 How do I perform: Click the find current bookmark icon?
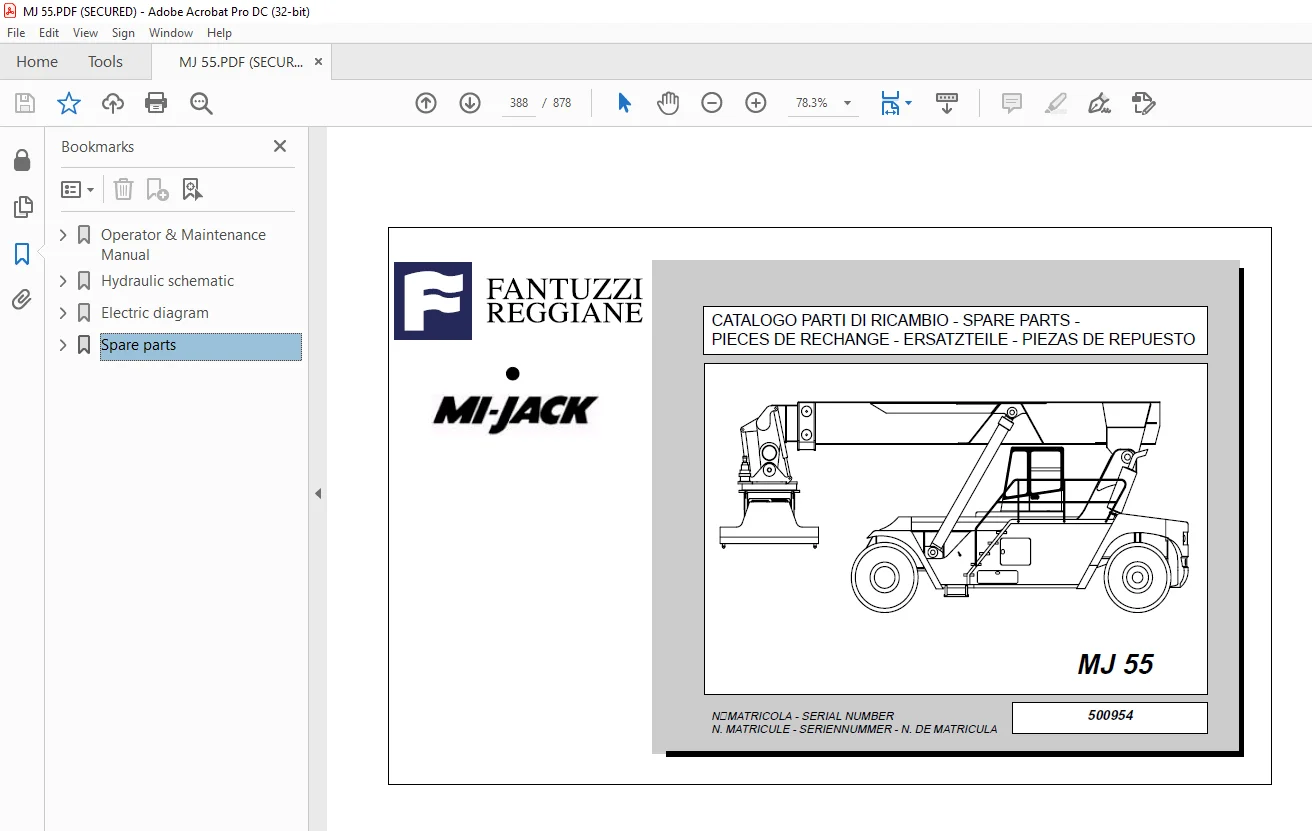point(192,189)
